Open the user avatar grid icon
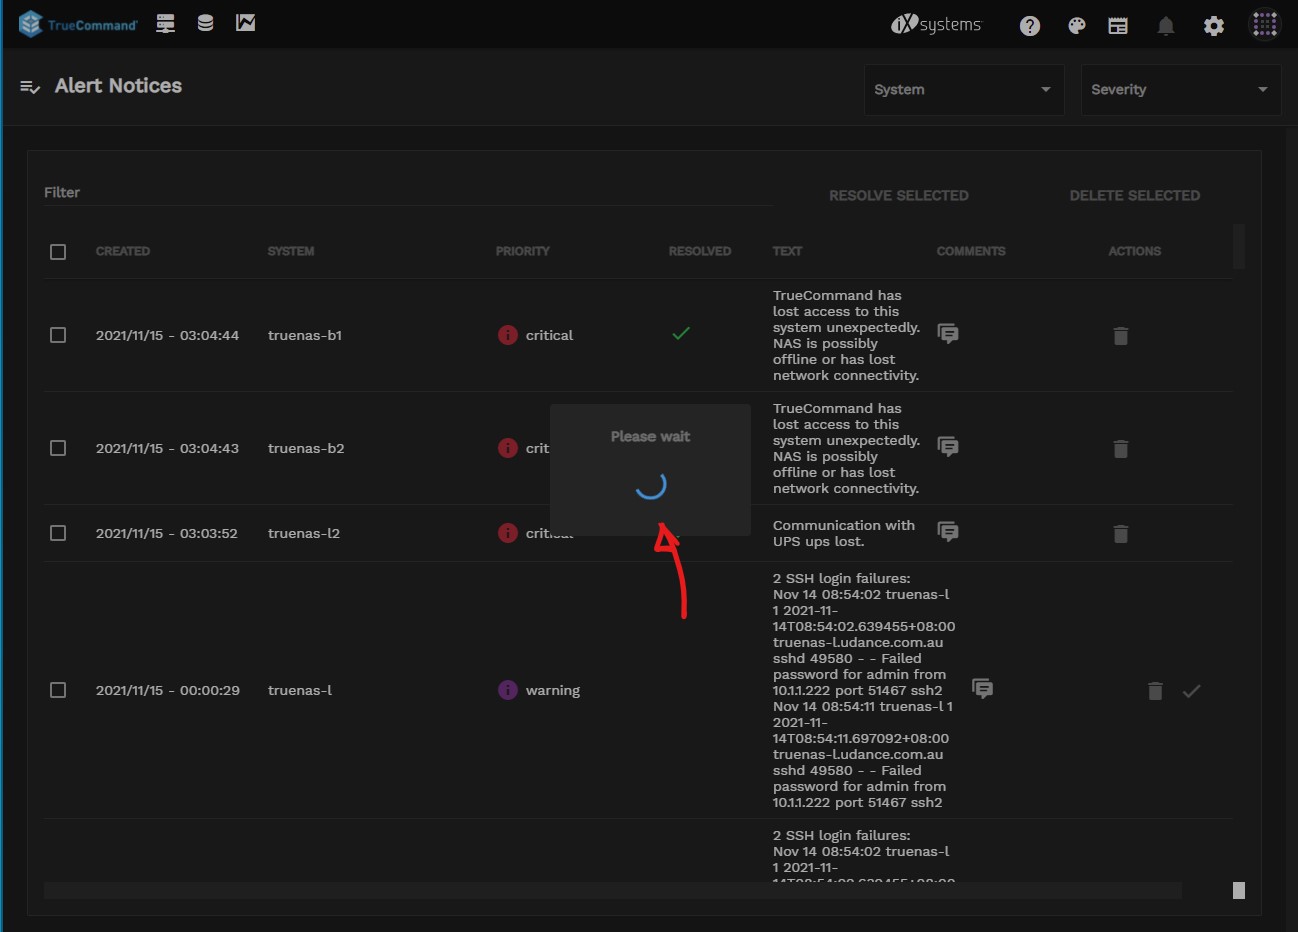This screenshot has width=1298, height=932. click(1265, 24)
